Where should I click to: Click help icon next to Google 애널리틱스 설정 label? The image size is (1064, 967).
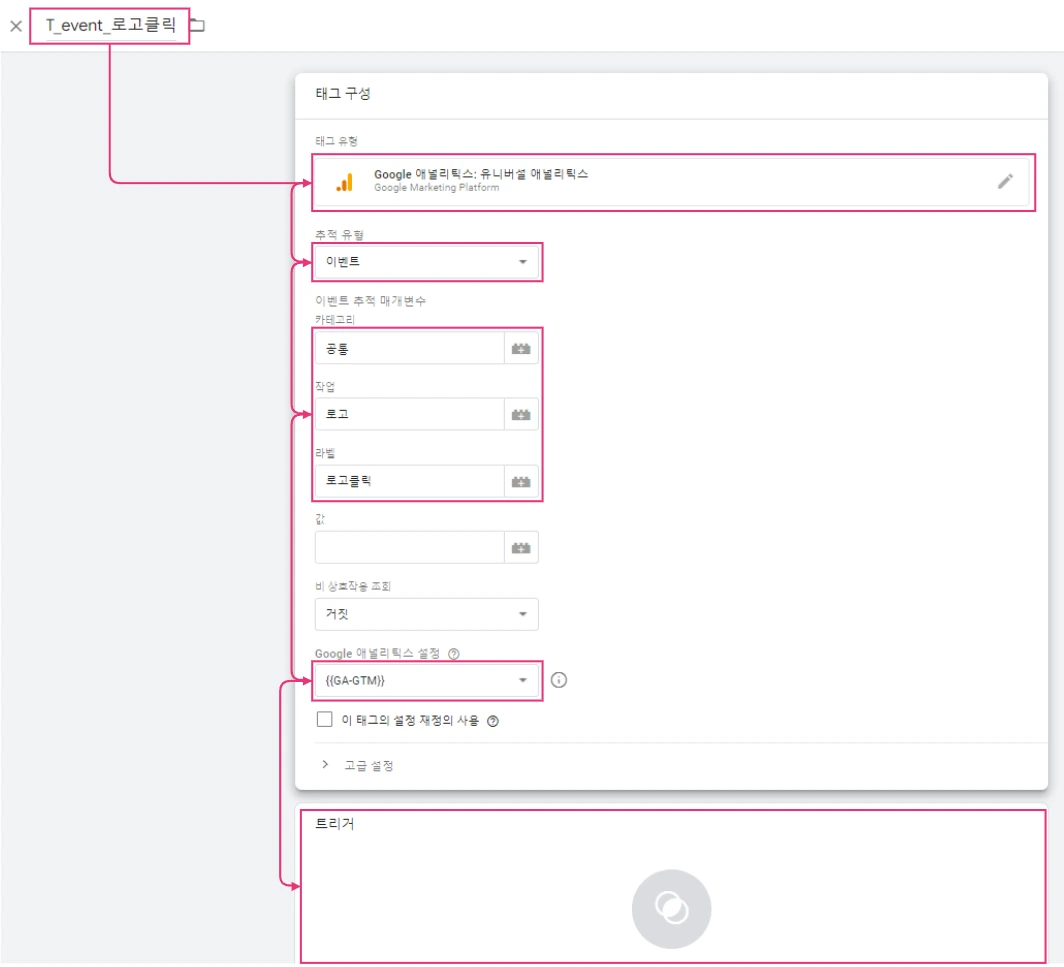click(x=454, y=653)
